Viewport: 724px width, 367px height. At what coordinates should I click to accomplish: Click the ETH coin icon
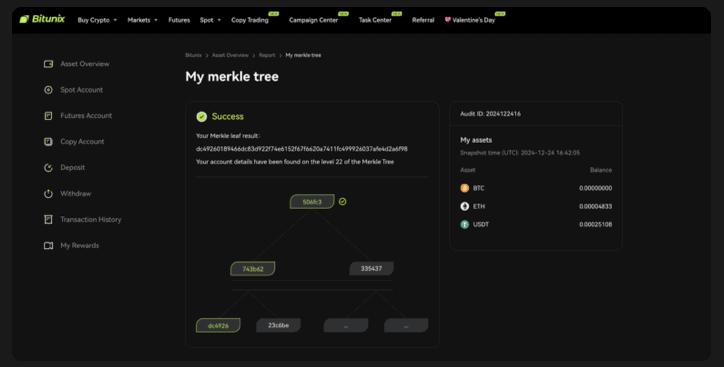pos(465,206)
